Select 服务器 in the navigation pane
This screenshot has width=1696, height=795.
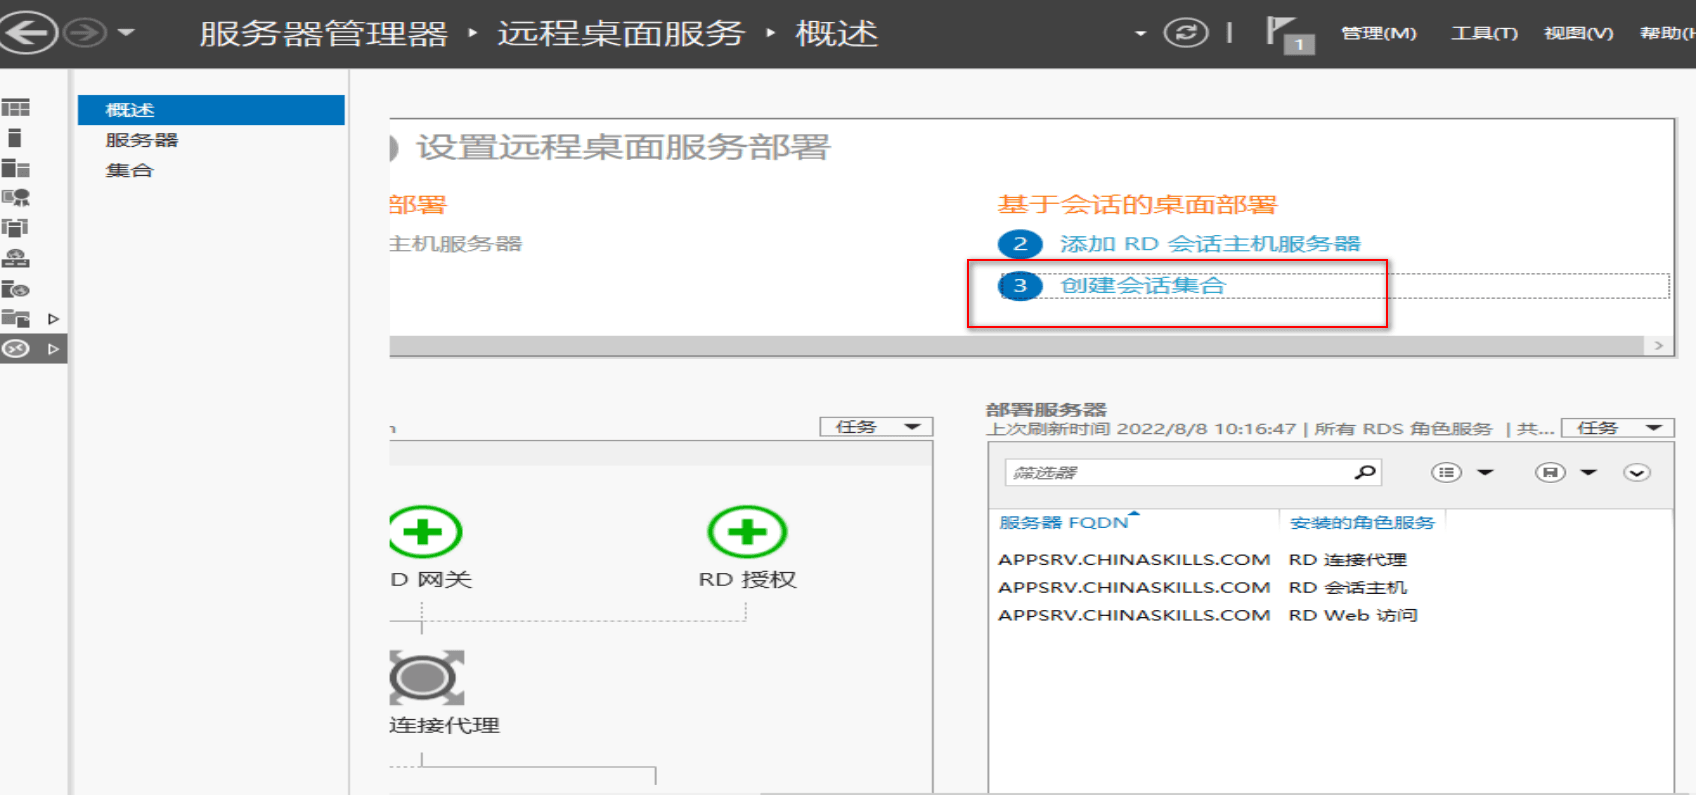[x=142, y=140]
